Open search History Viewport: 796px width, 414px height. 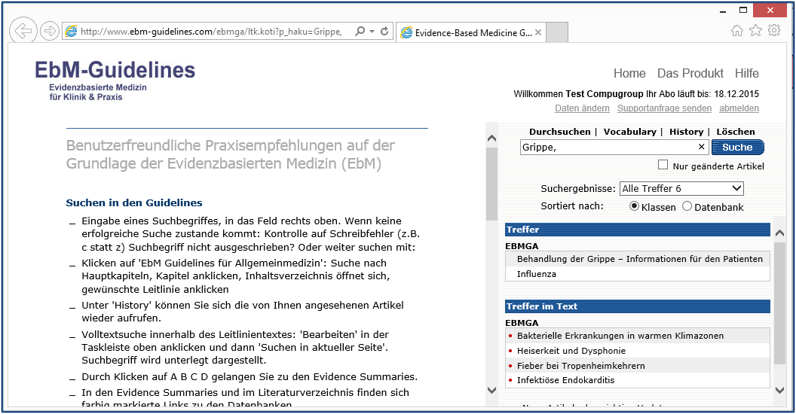(x=686, y=132)
